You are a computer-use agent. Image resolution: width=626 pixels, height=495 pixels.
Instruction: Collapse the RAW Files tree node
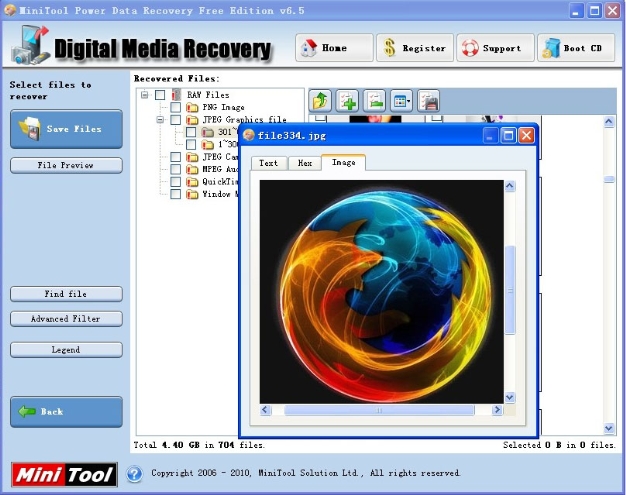pos(145,95)
